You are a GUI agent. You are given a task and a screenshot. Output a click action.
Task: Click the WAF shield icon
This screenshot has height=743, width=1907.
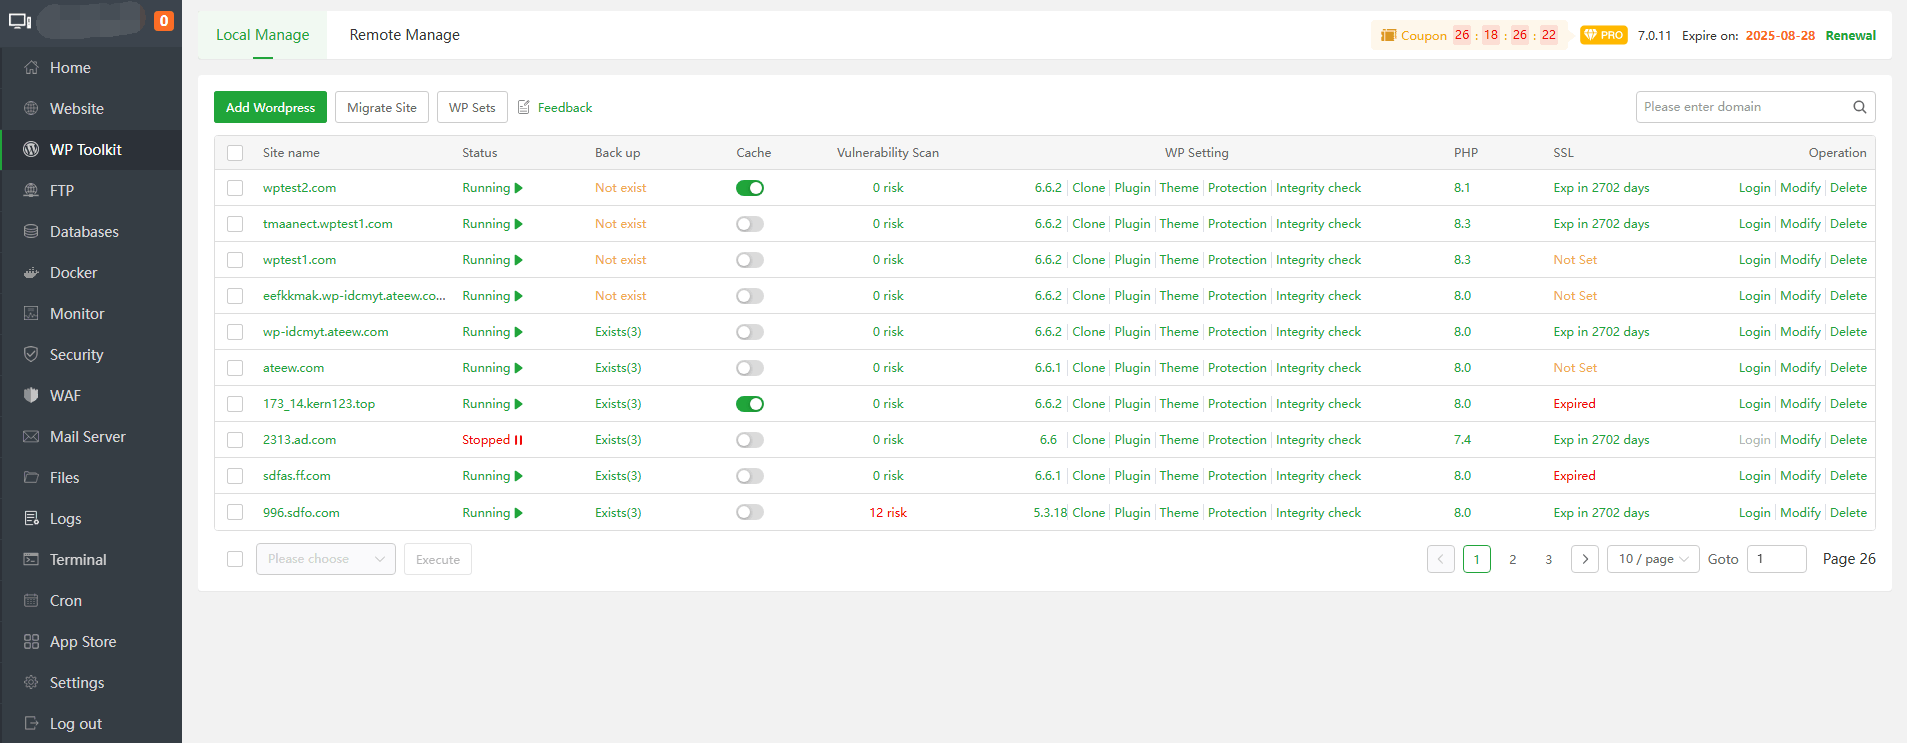pos(31,396)
